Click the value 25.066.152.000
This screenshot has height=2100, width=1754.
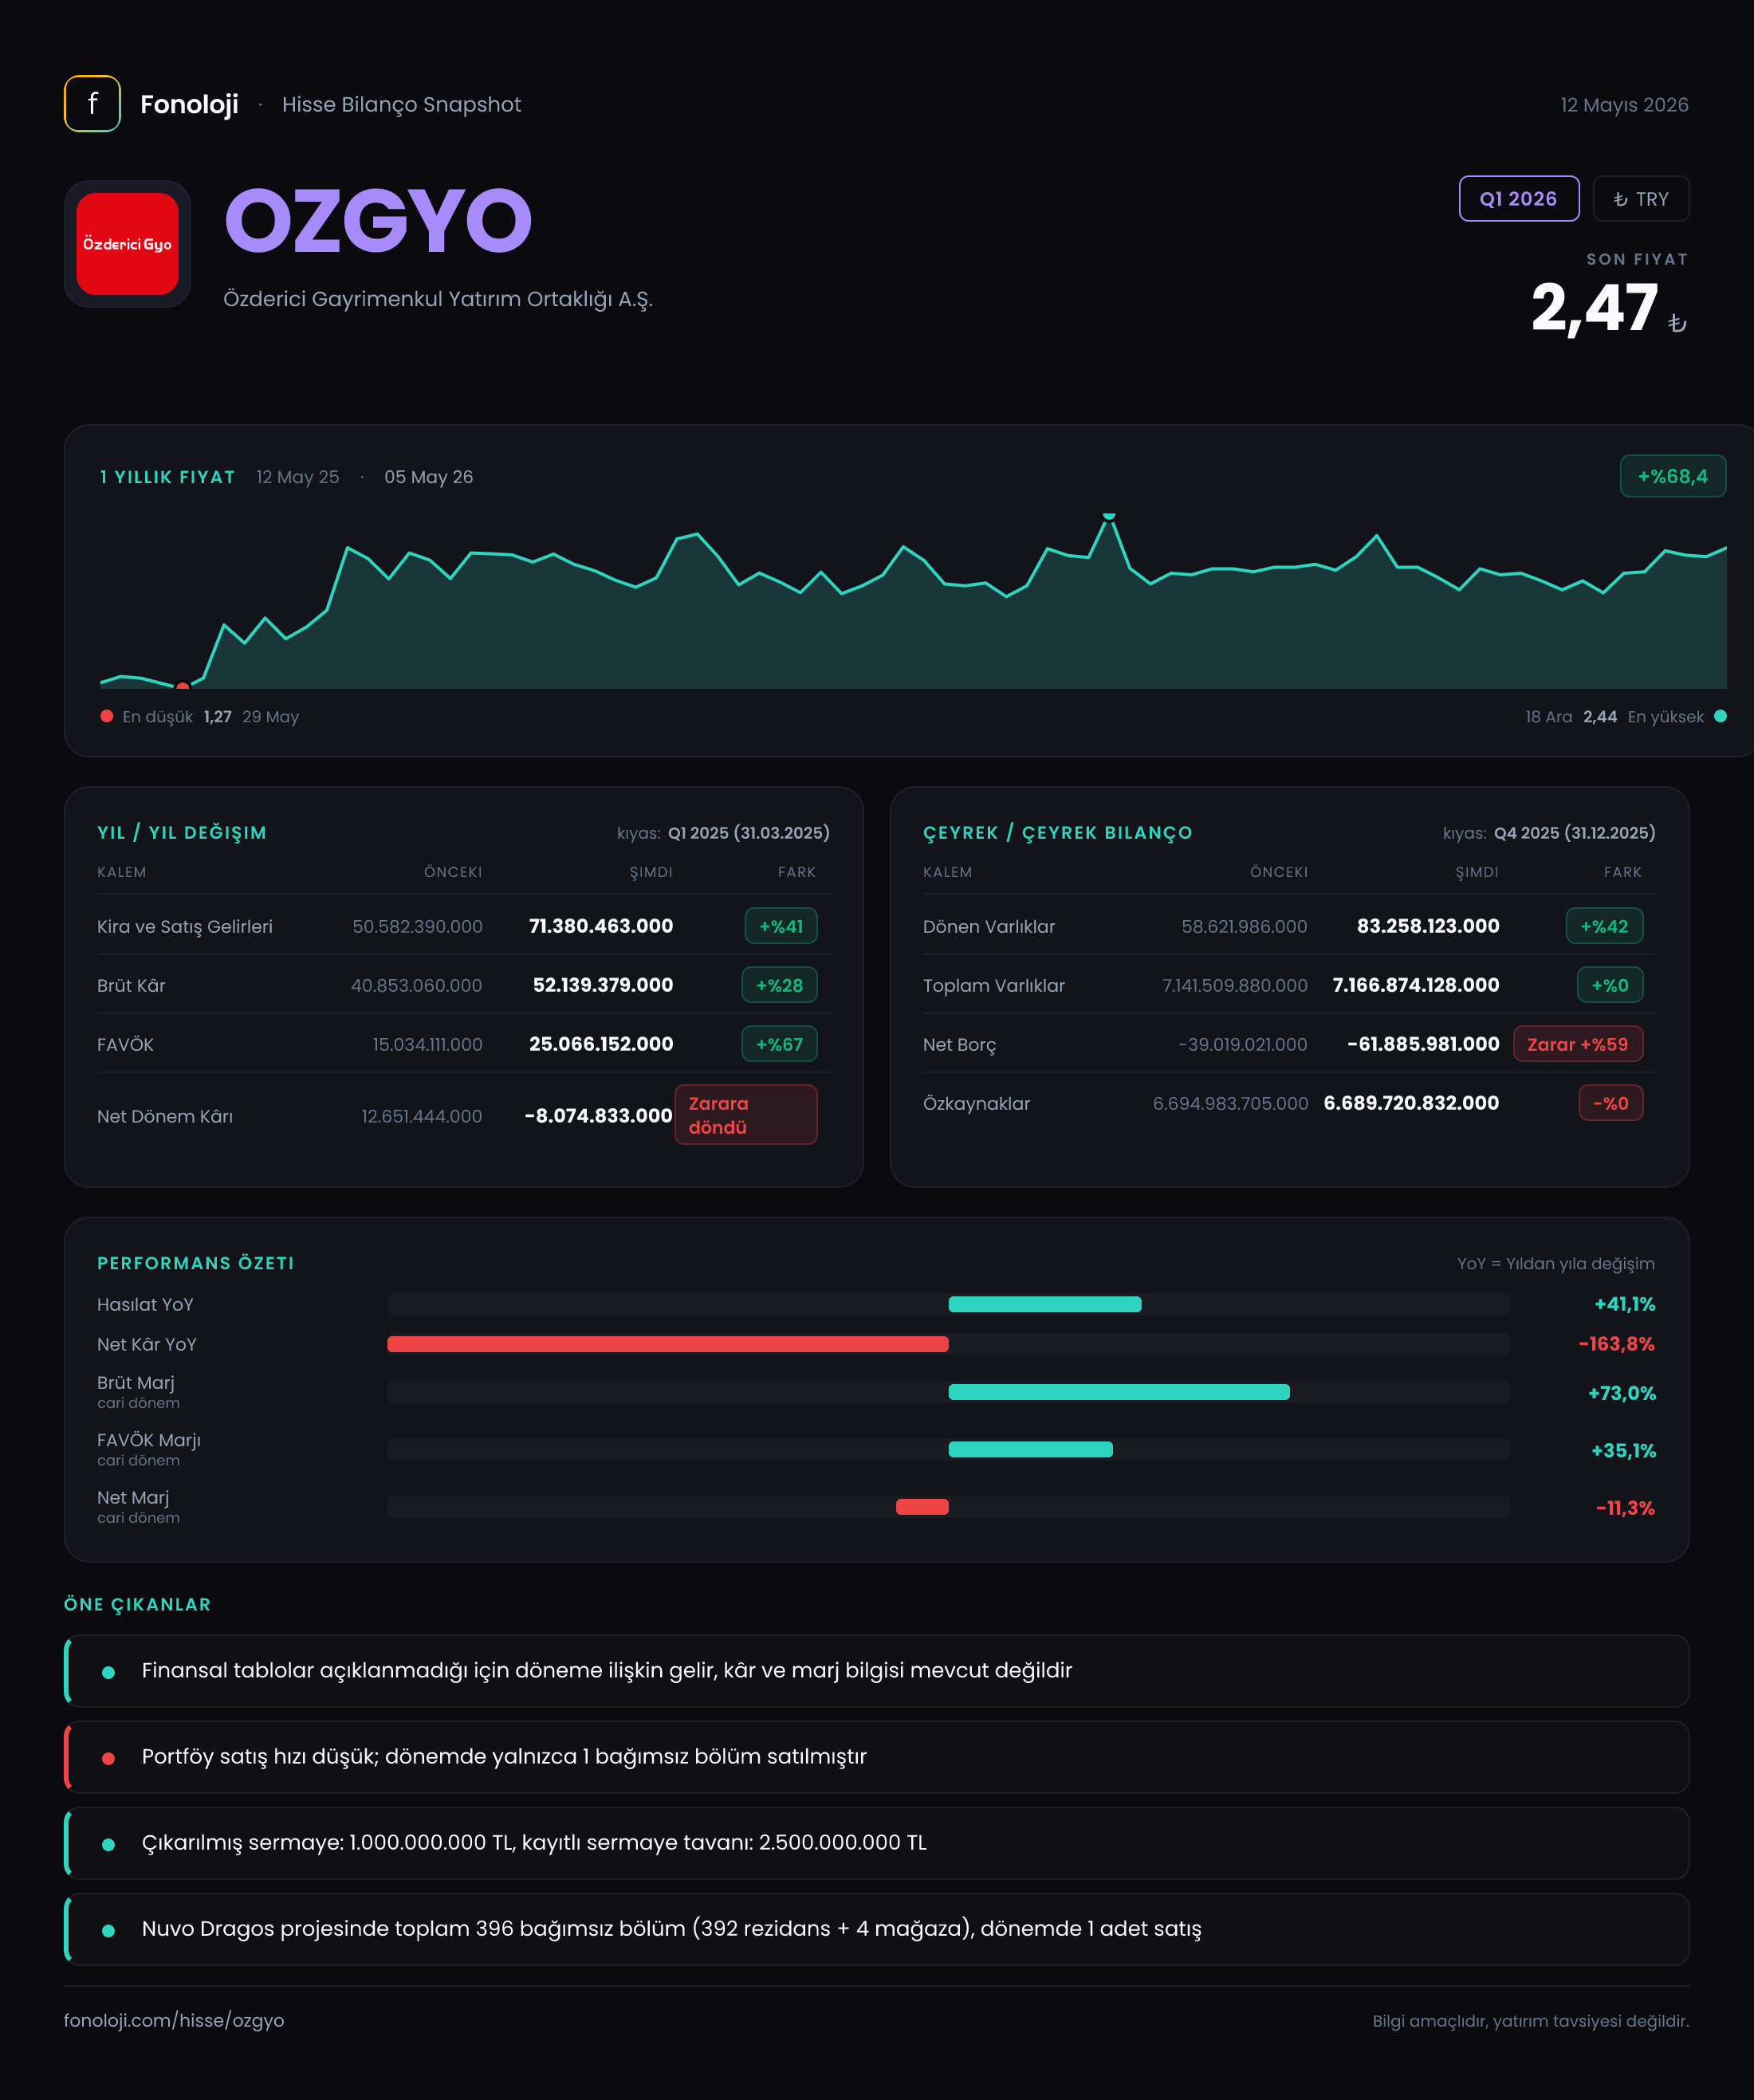point(600,1044)
